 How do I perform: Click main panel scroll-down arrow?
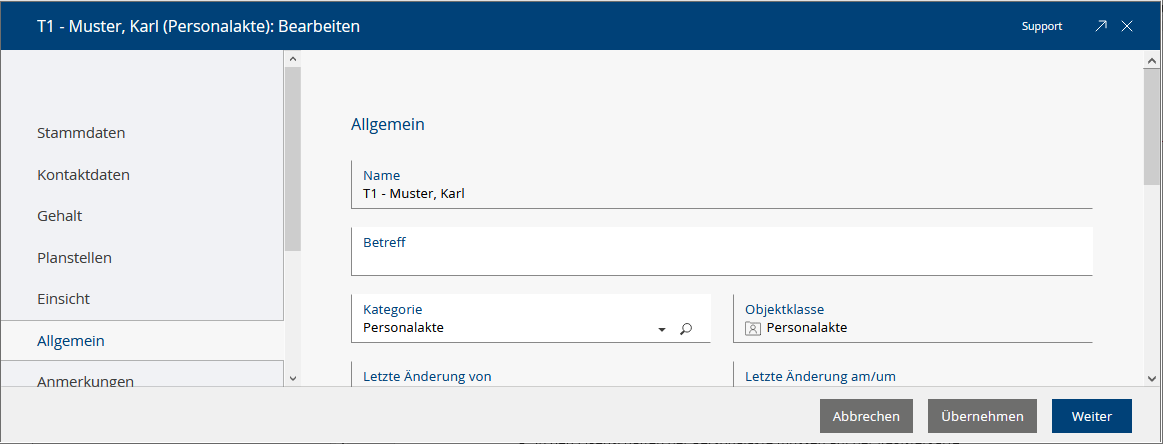(x=1151, y=378)
